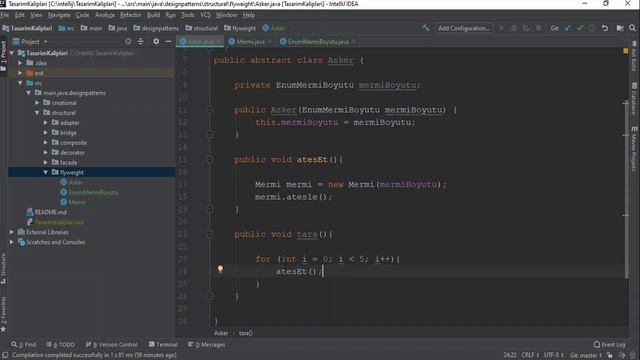Open the CRLF line separator dropdown
The height and width of the screenshot is (360, 640).
pos(530,355)
